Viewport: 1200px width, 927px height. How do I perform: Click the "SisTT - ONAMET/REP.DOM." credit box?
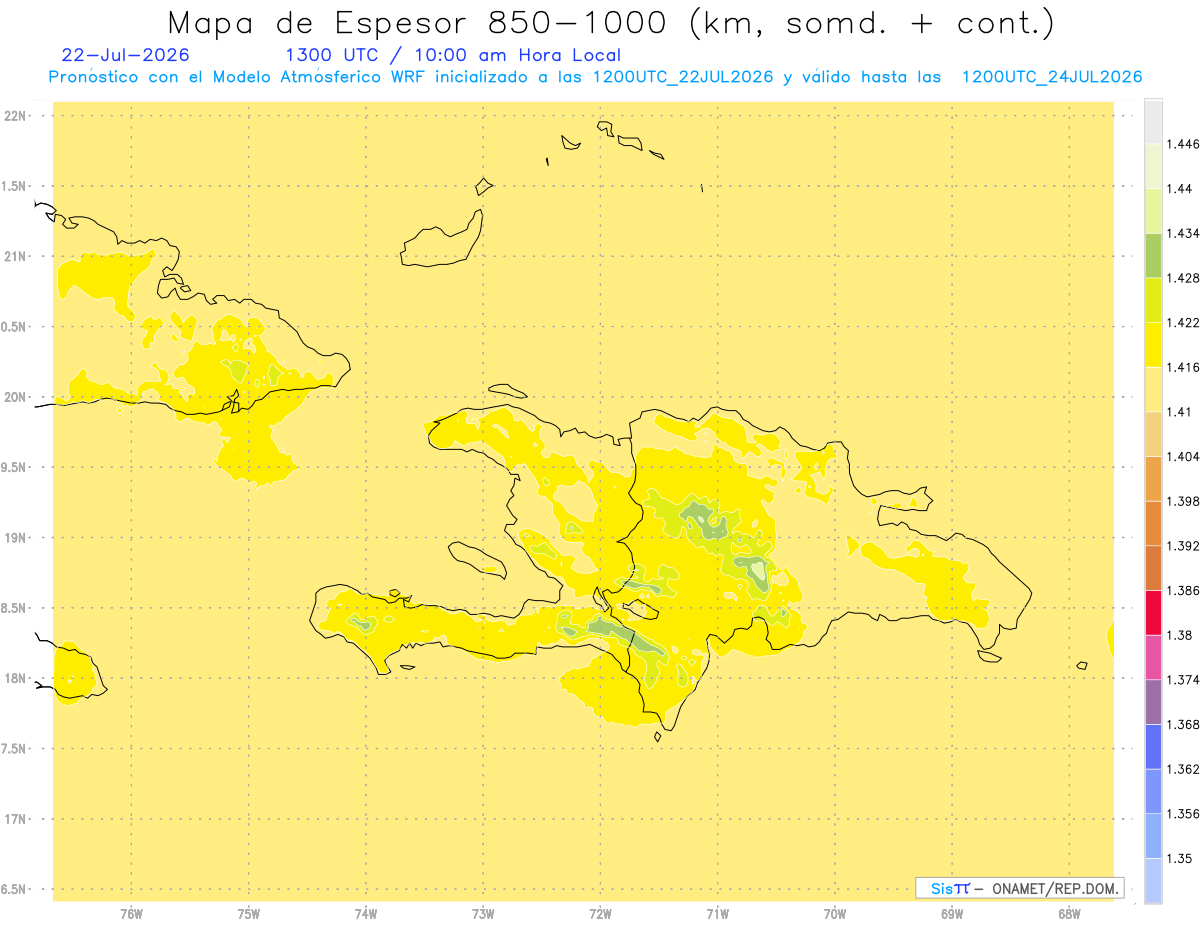[x=1020, y=888]
